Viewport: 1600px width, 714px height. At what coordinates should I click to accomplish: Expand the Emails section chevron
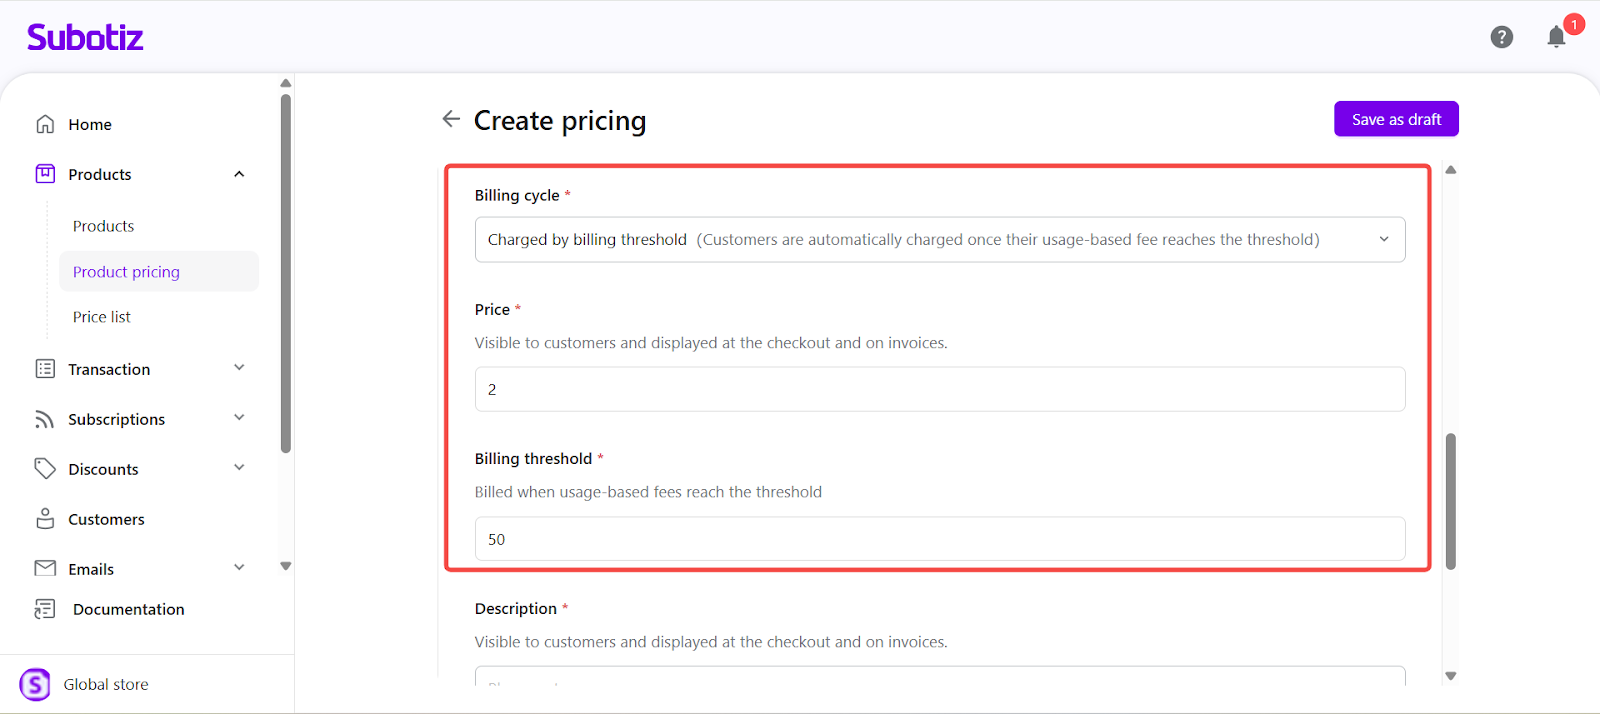point(239,568)
